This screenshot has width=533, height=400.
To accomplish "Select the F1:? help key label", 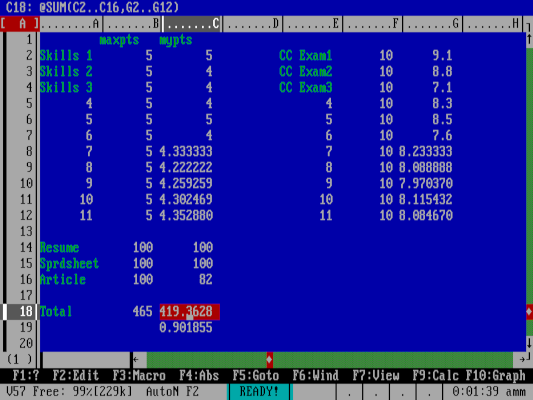I will [25, 376].
